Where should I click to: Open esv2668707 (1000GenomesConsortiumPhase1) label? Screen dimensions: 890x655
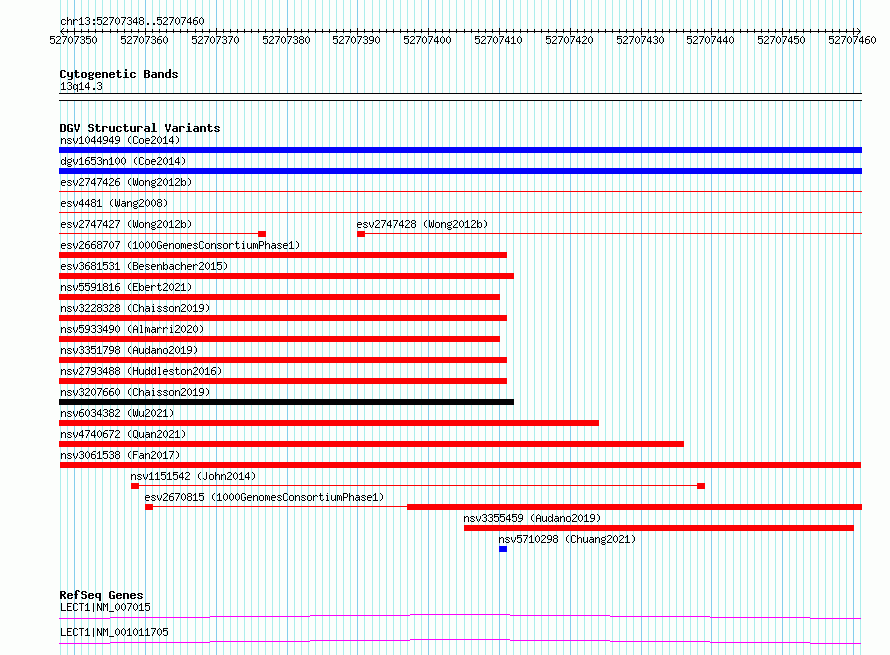[180, 245]
